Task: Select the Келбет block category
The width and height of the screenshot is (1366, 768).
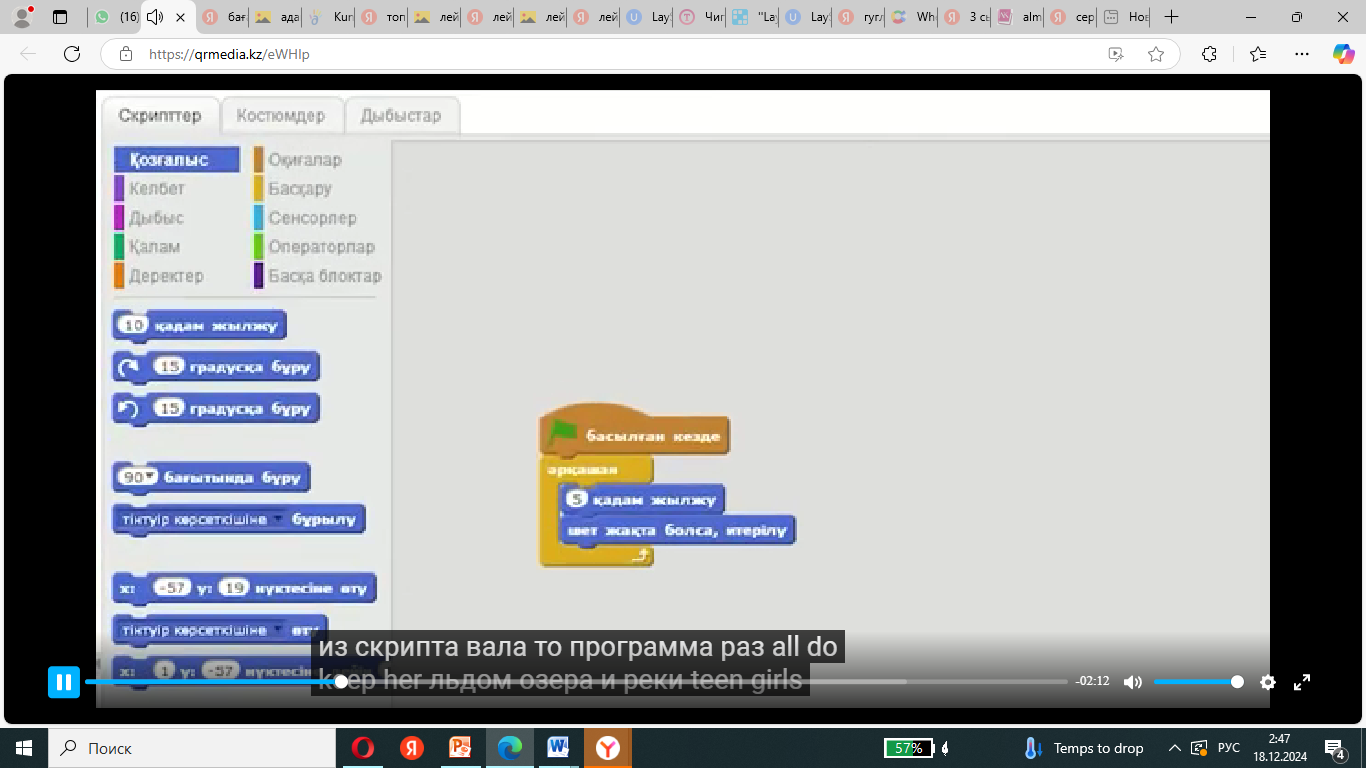Action: [150, 189]
